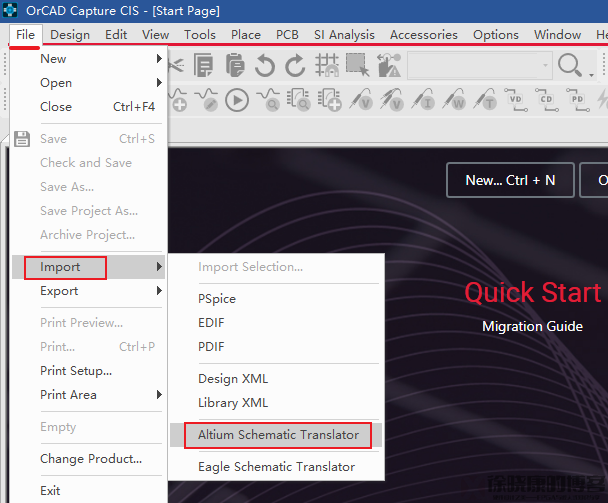
Task: Toggle the snap to grid icon
Action: tap(327, 66)
